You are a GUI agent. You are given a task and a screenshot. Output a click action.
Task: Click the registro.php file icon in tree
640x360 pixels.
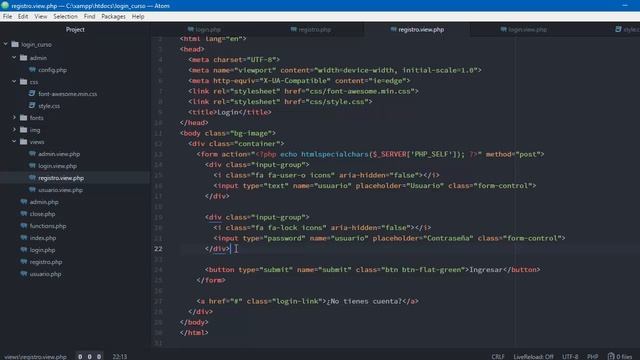24,262
